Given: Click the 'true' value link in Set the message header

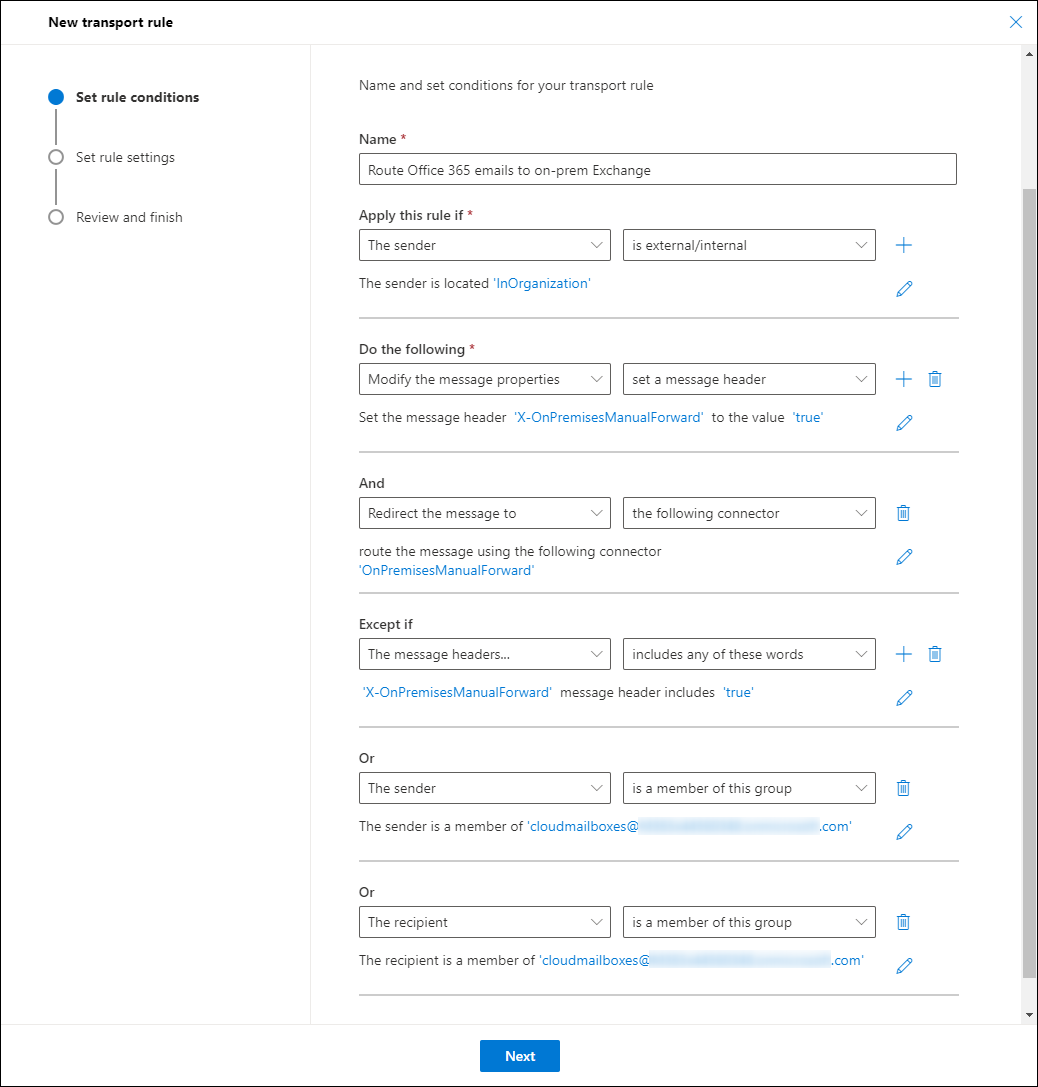Looking at the screenshot, I should coord(808,417).
